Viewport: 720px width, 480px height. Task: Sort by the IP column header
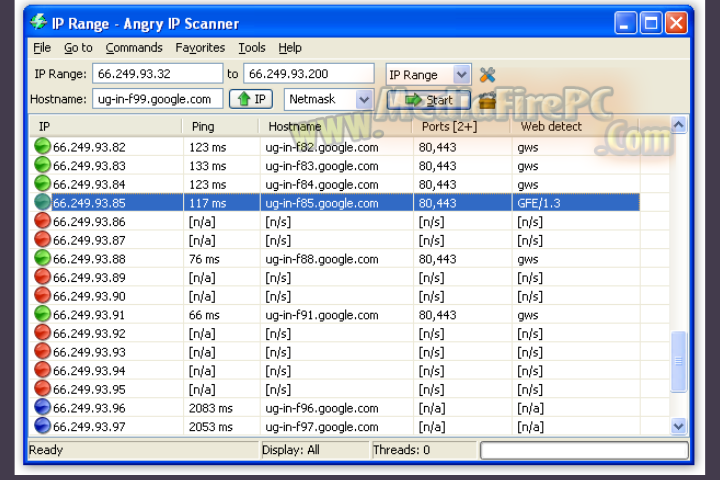pos(106,126)
